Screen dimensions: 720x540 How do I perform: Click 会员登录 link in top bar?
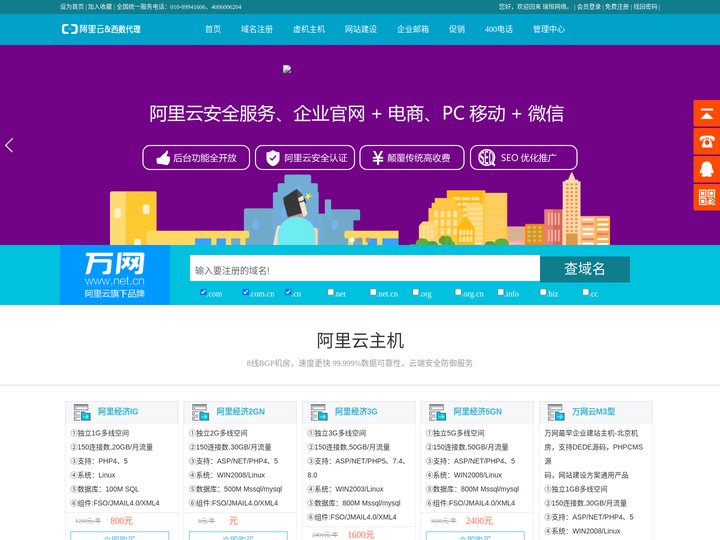589,6
